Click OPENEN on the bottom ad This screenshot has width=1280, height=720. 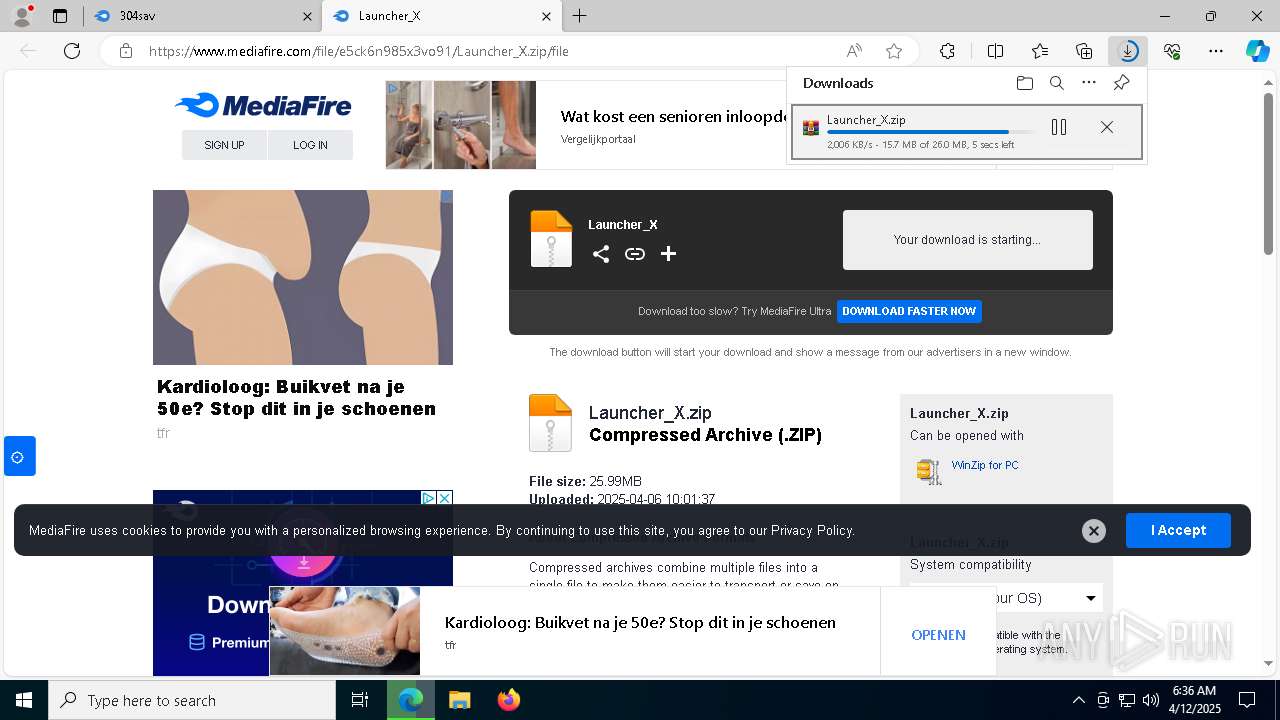pyautogui.click(x=938, y=635)
